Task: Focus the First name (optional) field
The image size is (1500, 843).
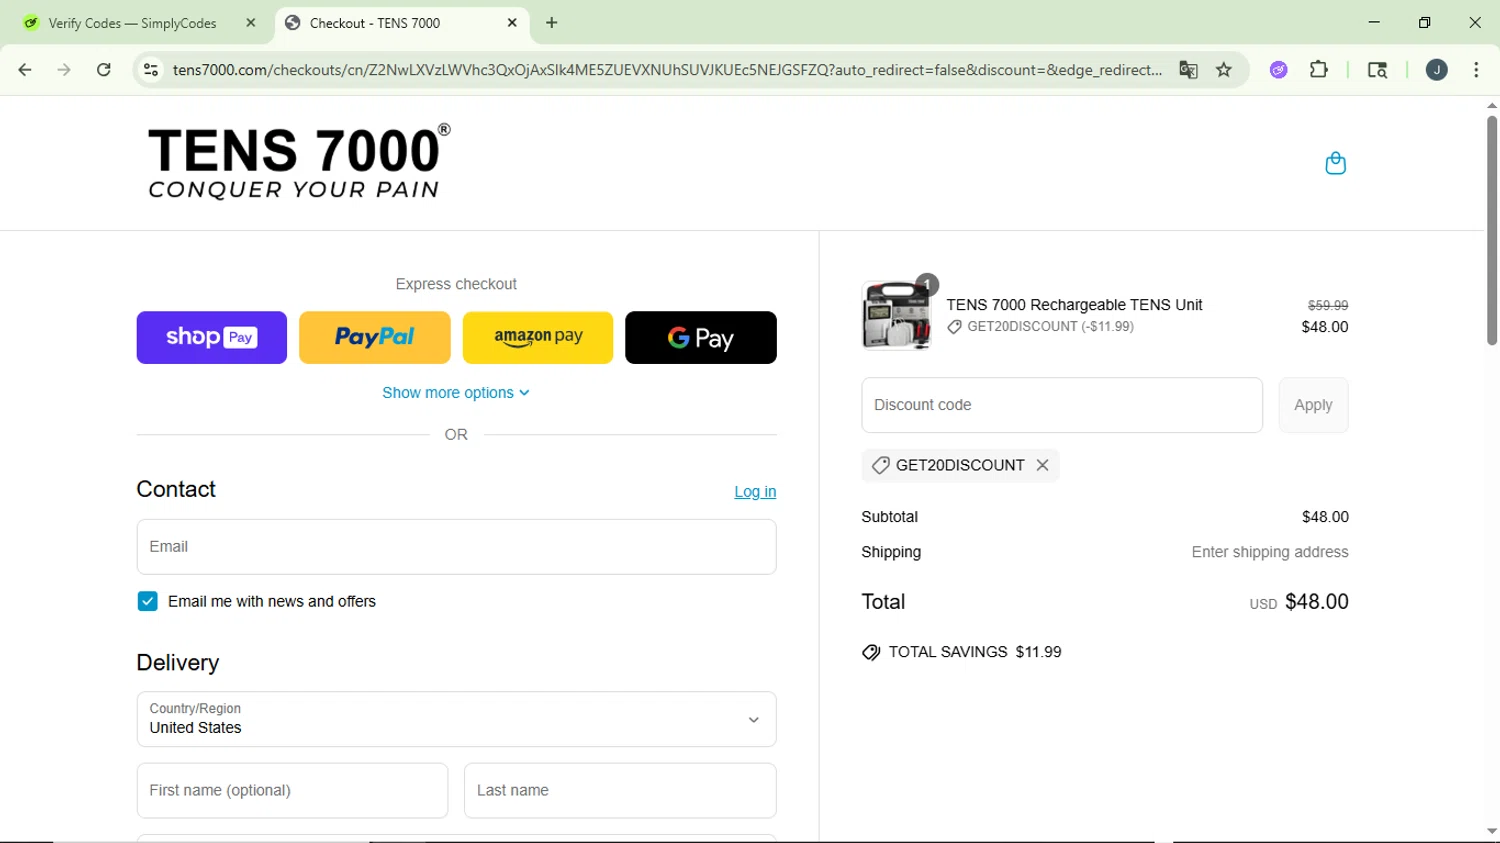Action: [x=292, y=790]
